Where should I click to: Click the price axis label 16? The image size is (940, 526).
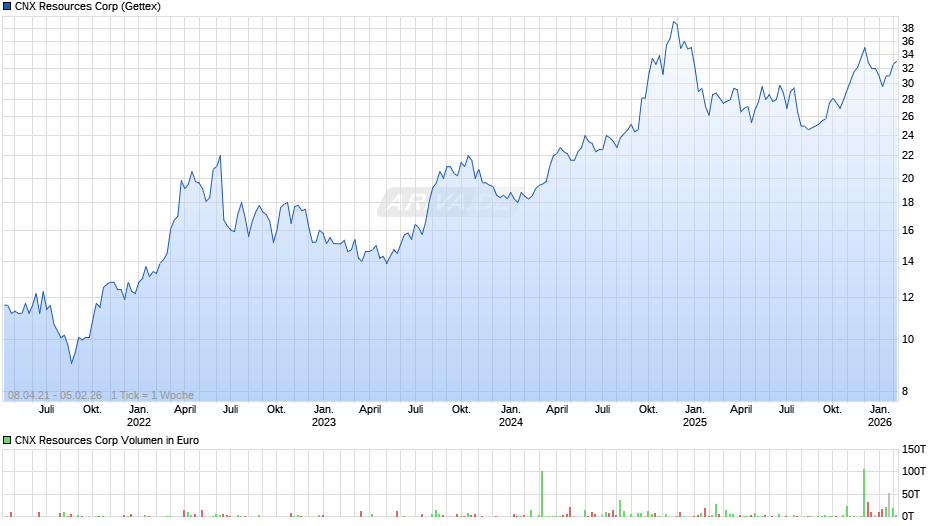[908, 230]
